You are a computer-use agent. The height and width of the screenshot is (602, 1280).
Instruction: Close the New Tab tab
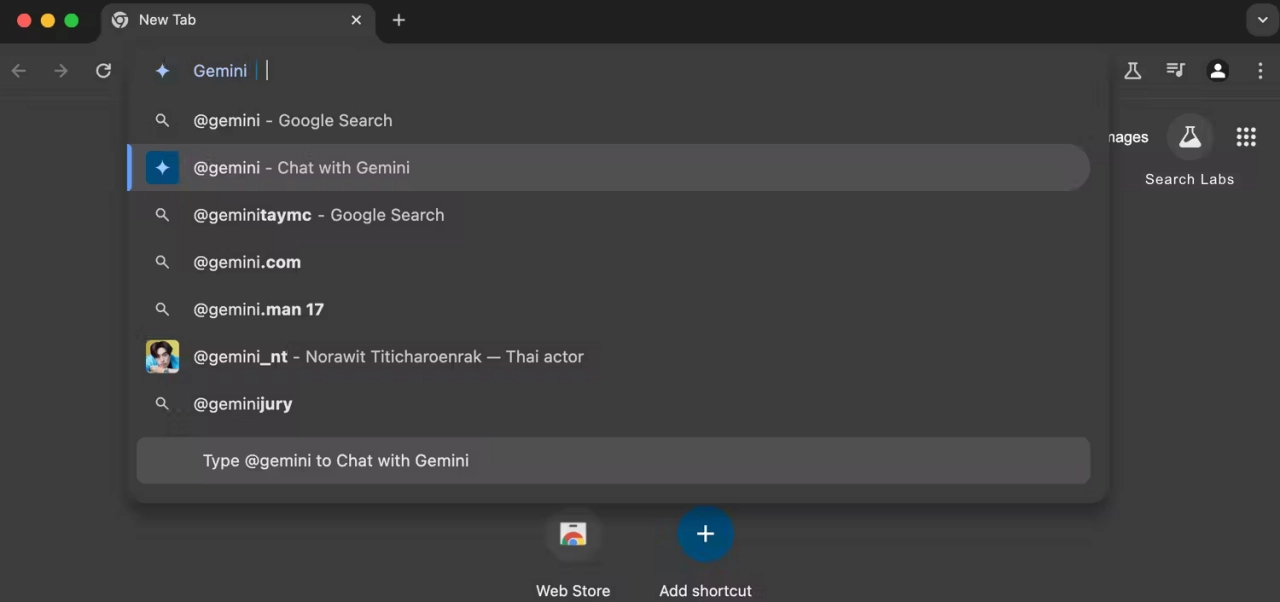coord(356,20)
